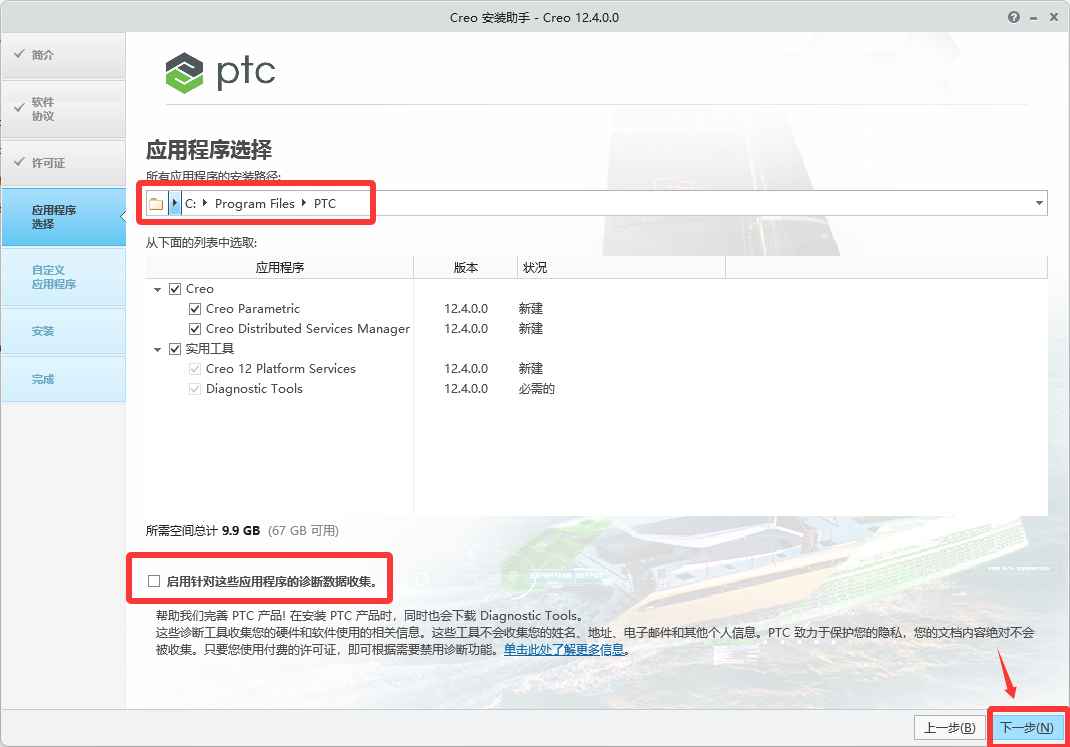Uncheck the Creo Parametric checkbox
Screen dimensions: 1070x747
pos(195,308)
